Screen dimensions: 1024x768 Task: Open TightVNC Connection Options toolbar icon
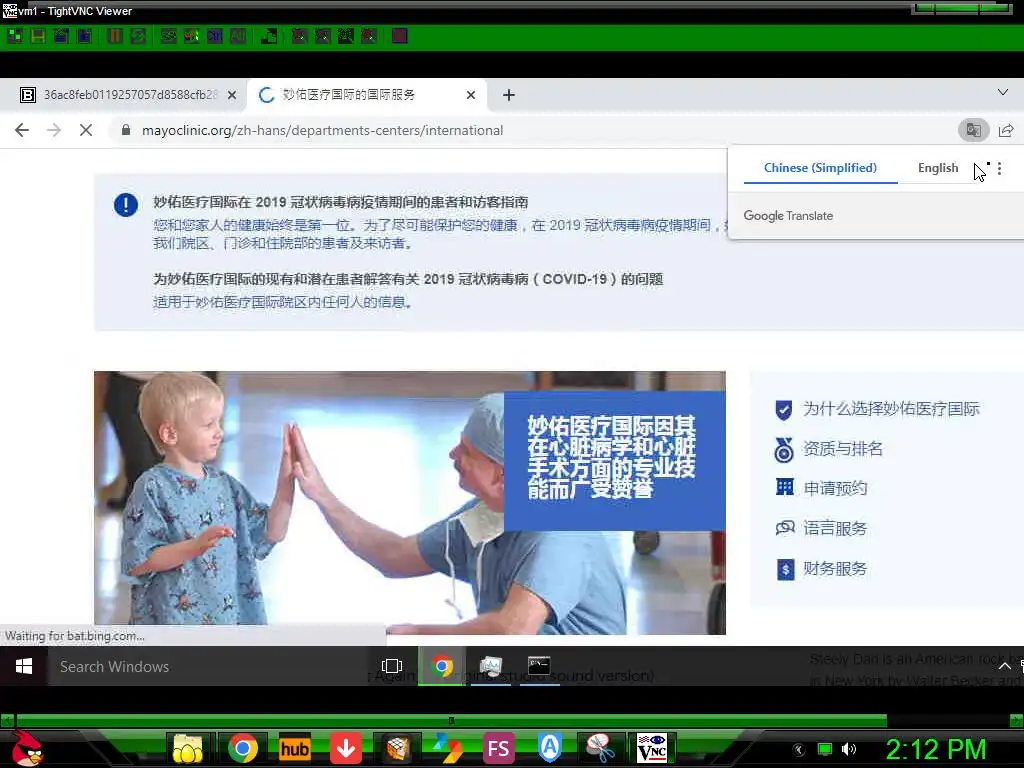click(x=61, y=36)
